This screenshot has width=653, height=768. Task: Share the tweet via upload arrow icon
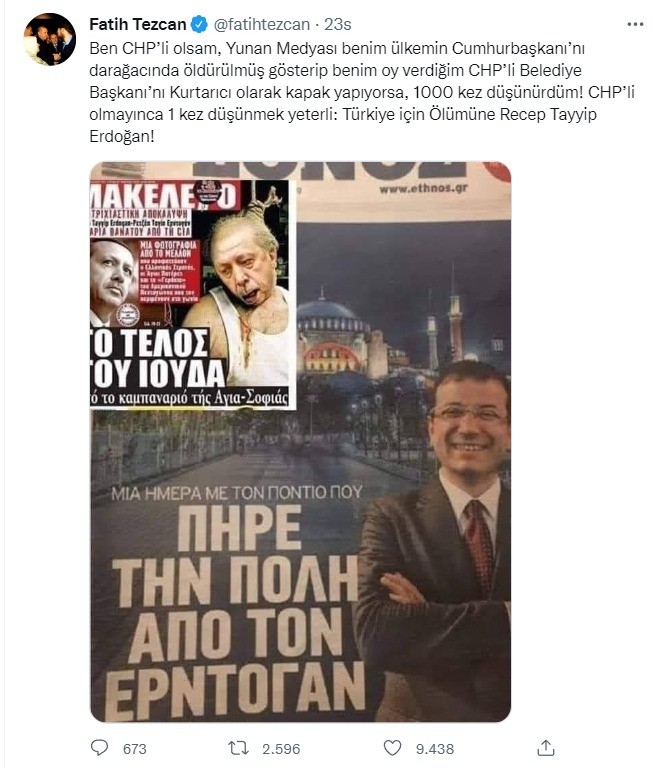click(546, 747)
